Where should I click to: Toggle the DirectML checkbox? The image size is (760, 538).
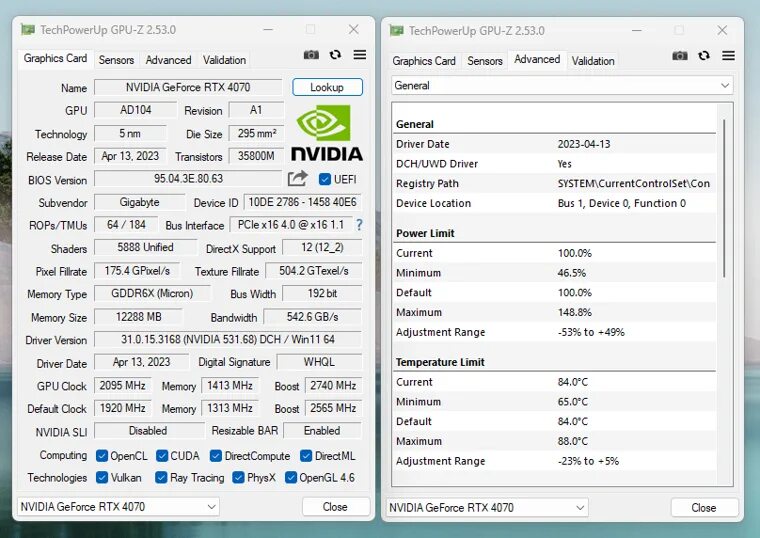(306, 456)
